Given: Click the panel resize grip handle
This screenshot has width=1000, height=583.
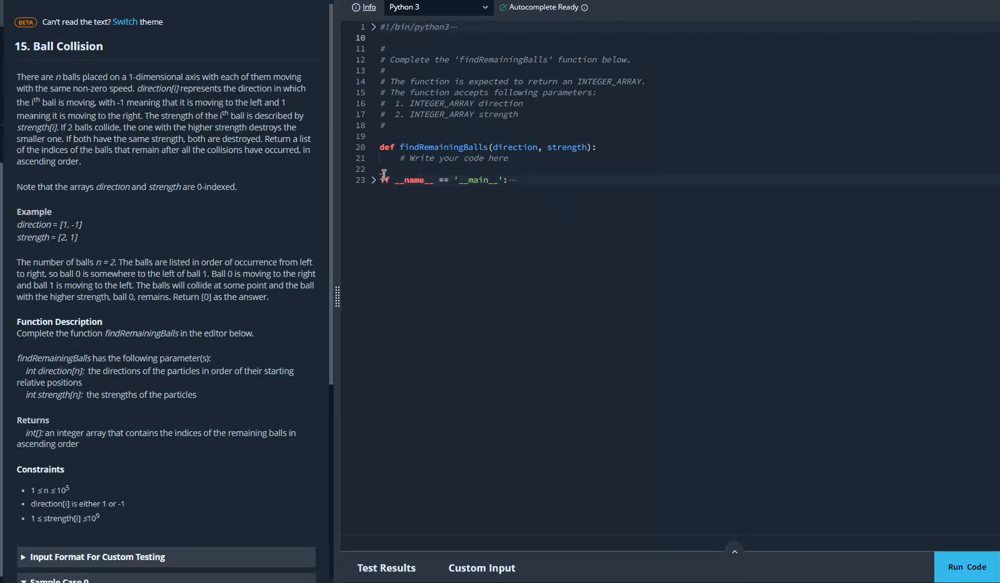Looking at the screenshot, I should click(337, 296).
